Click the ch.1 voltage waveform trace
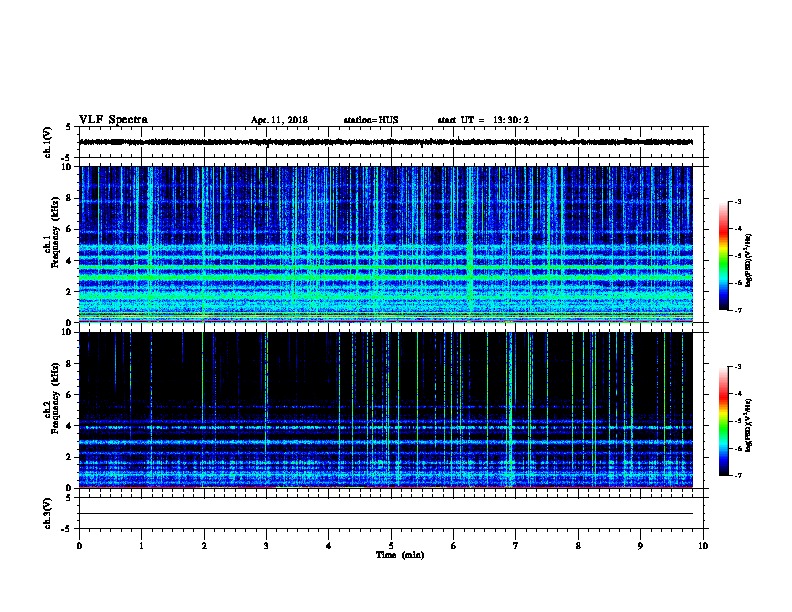Viewport: 792px width, 612px height. (x=386, y=142)
